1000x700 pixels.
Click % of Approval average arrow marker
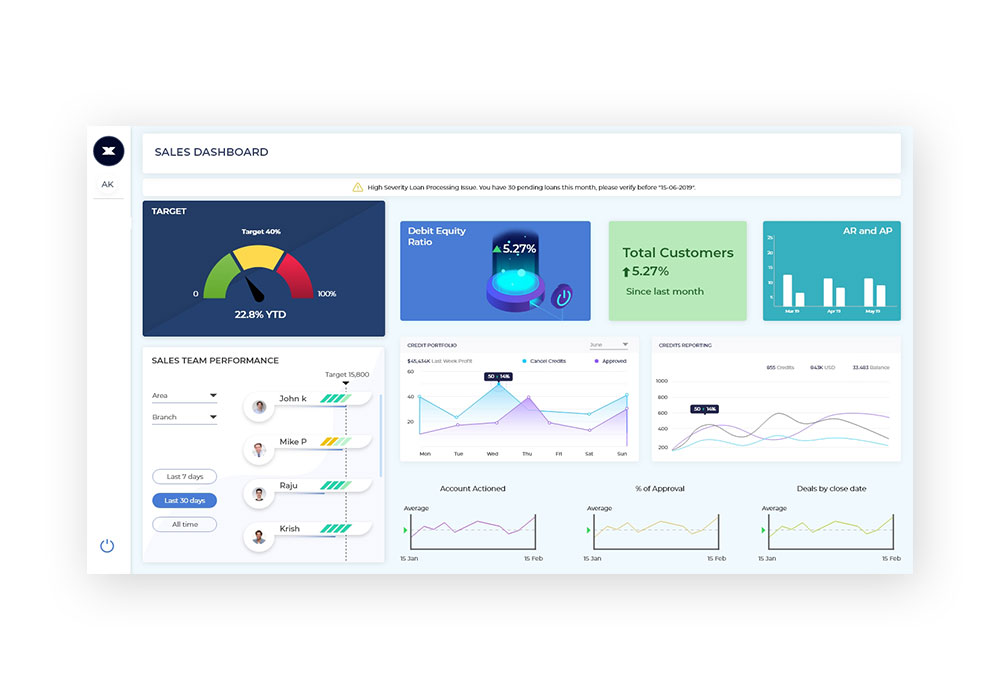pyautogui.click(x=589, y=530)
